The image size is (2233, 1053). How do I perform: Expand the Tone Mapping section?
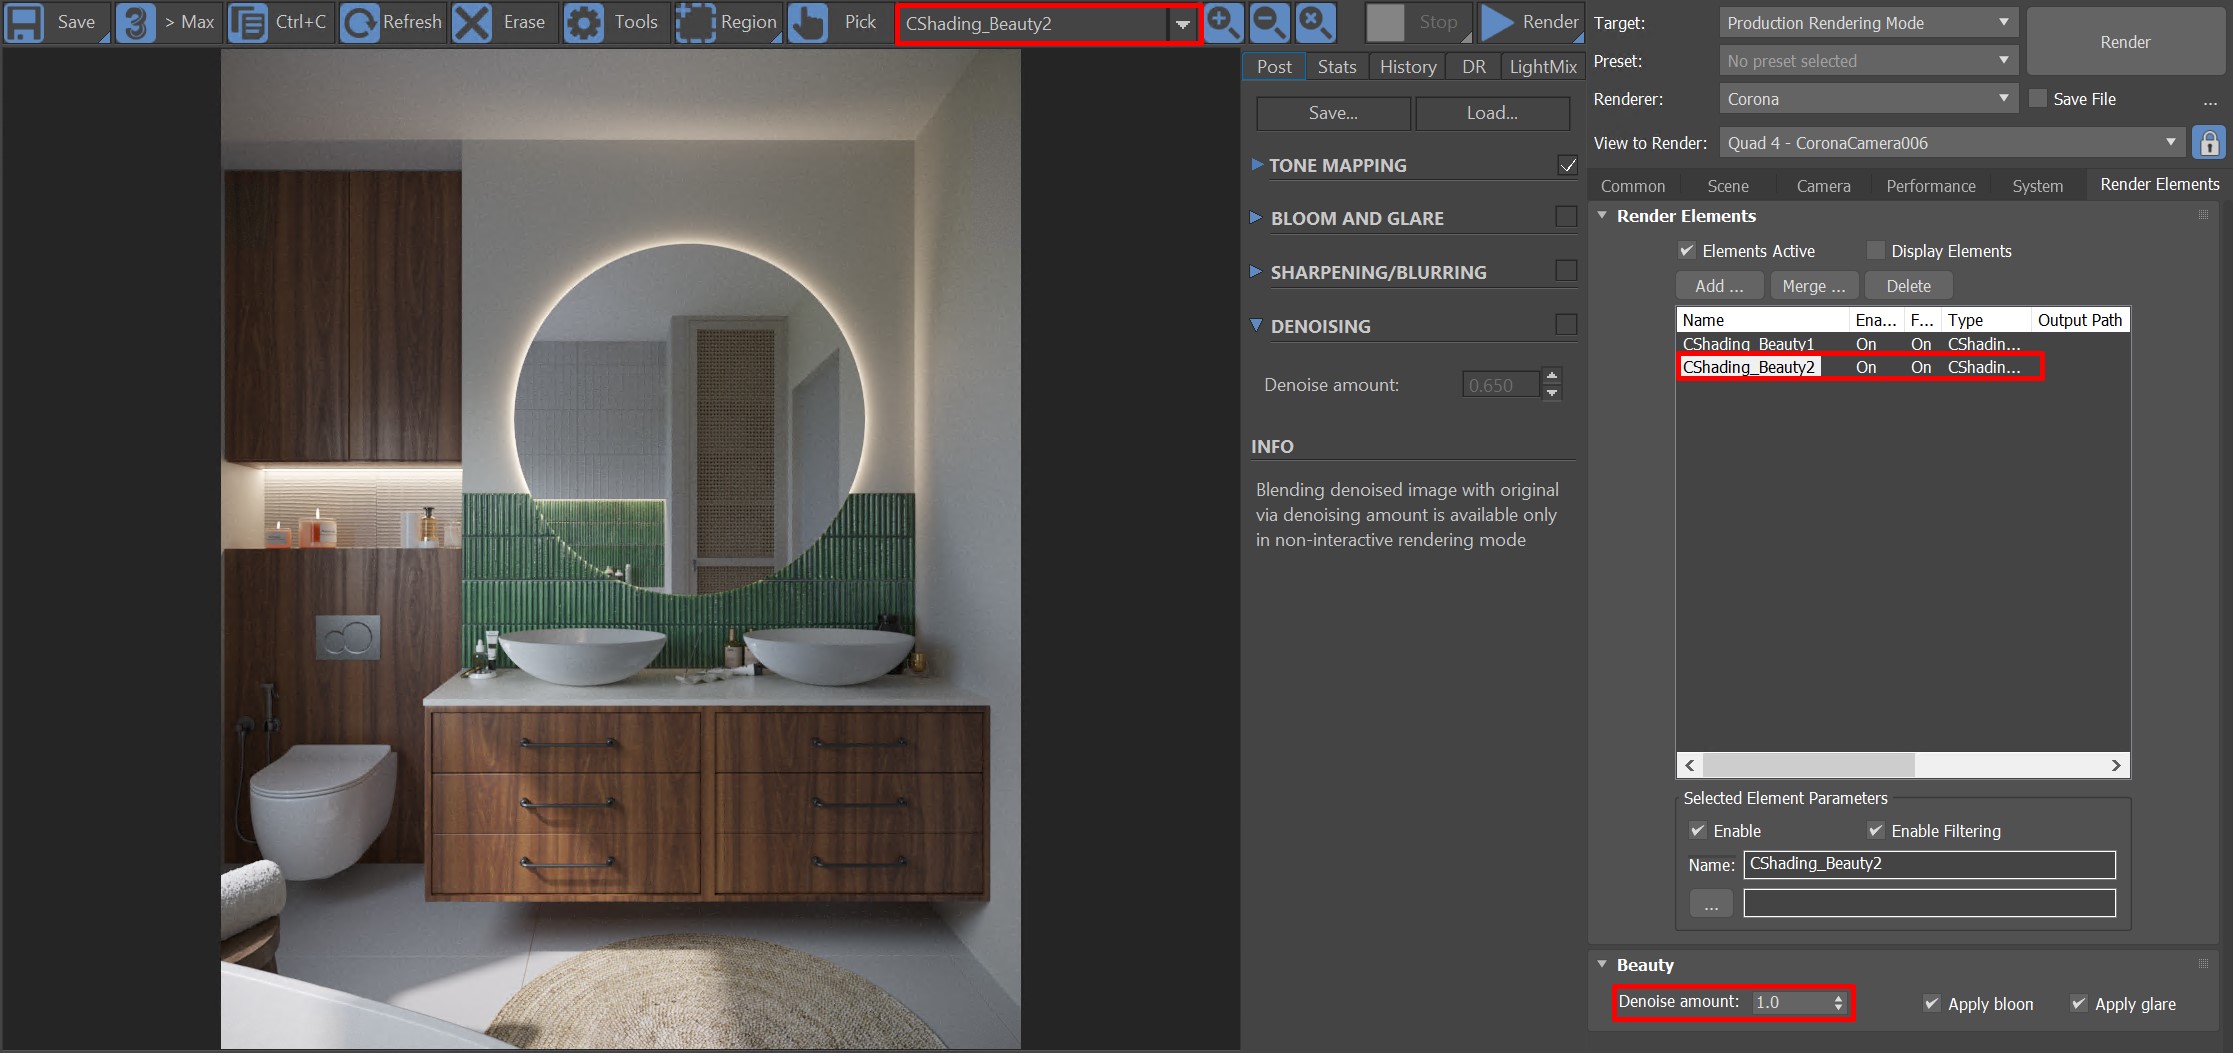click(1257, 165)
